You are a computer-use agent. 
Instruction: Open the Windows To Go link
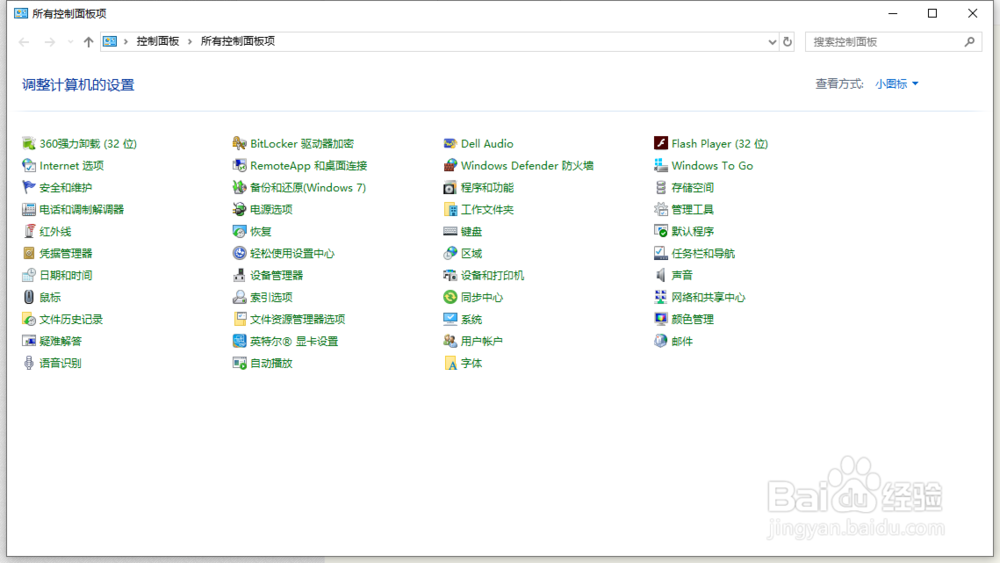(x=712, y=166)
